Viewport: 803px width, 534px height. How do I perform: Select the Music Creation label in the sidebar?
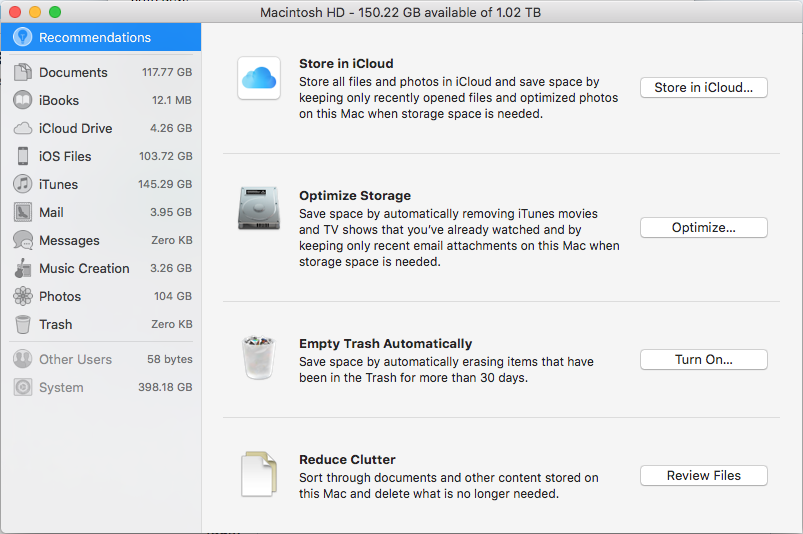[84, 268]
